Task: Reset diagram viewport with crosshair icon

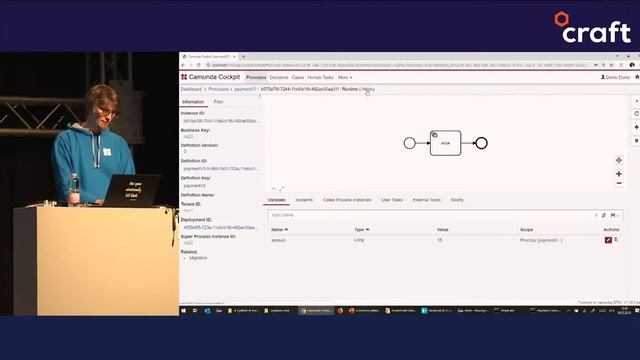Action: coord(619,160)
